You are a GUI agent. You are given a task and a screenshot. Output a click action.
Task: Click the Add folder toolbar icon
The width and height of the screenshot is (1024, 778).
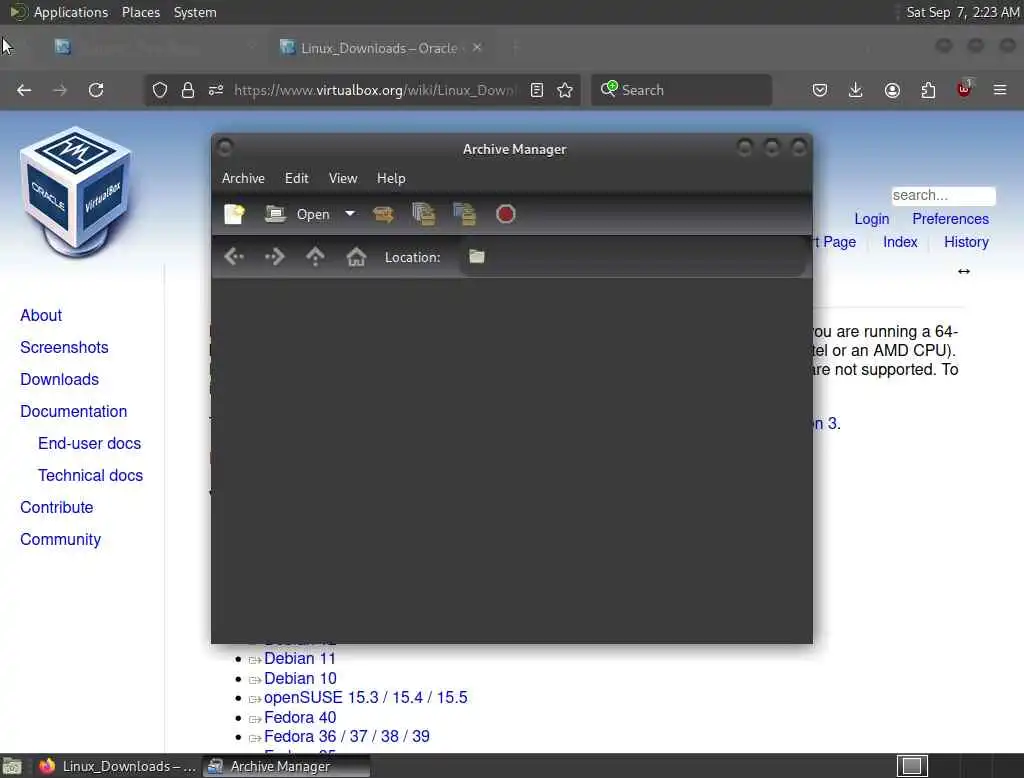(464, 214)
